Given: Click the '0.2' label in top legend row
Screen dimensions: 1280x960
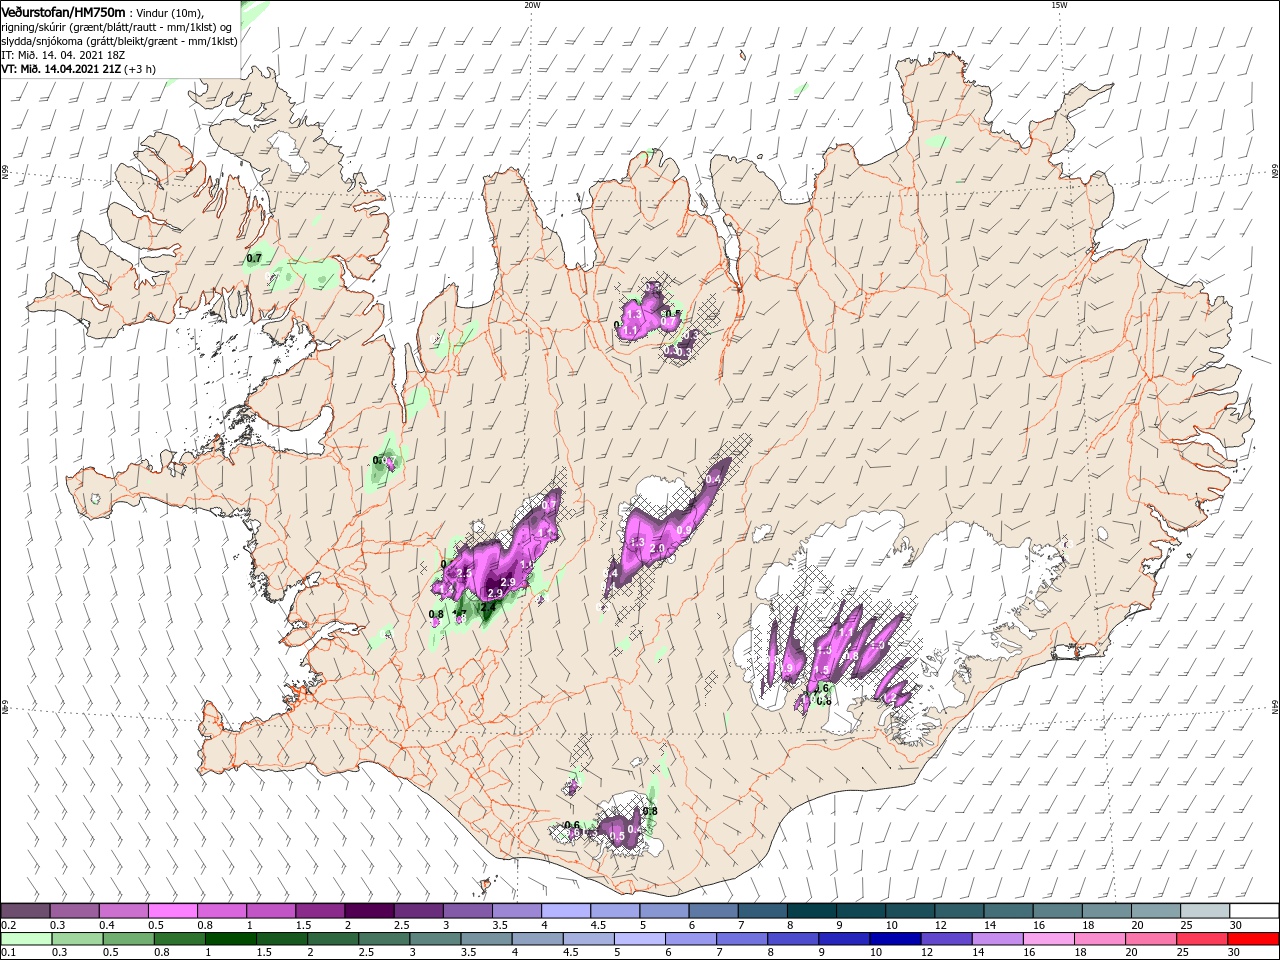Looking at the screenshot, I should tap(9, 925).
